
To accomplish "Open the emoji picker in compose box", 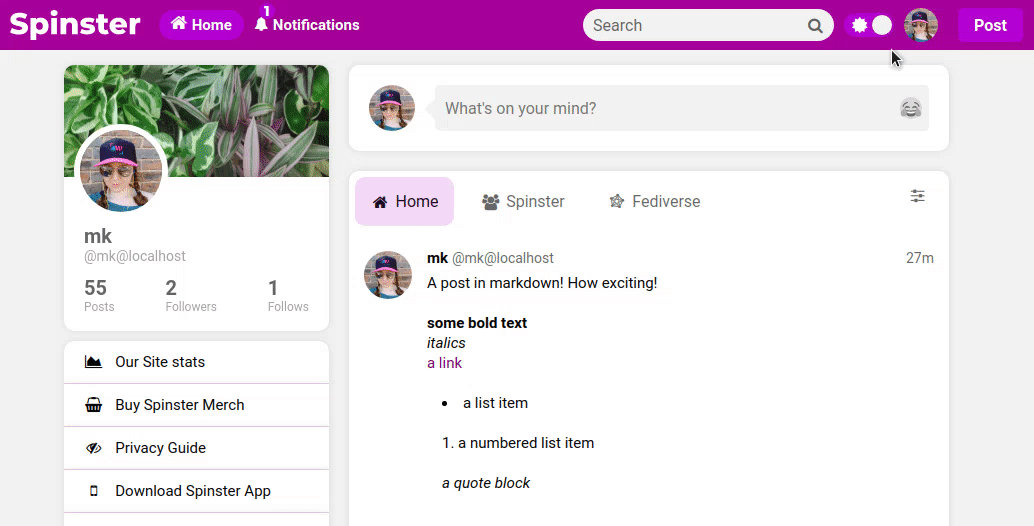I will tap(910, 108).
